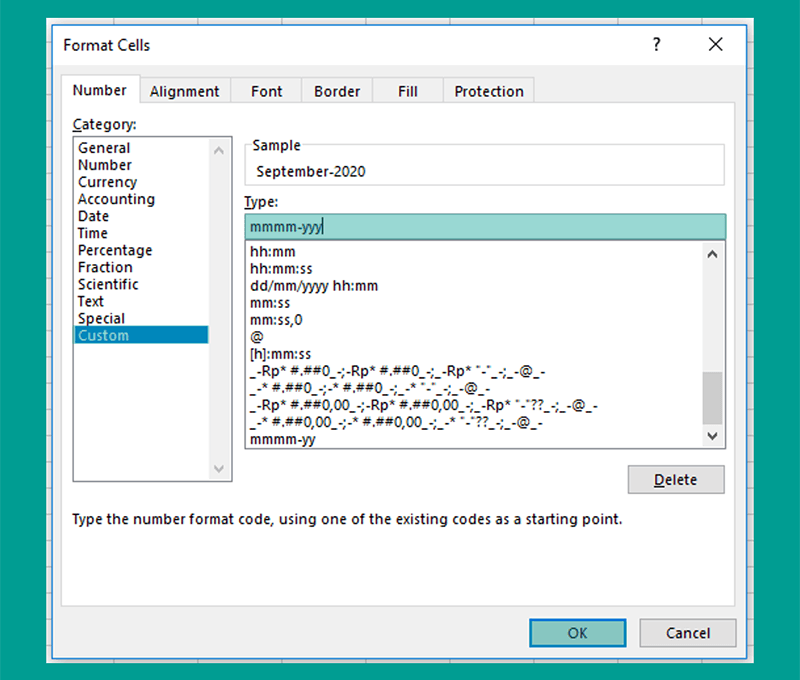Screen dimensions: 800x680
Task: Open the Border tab
Action: 337,91
